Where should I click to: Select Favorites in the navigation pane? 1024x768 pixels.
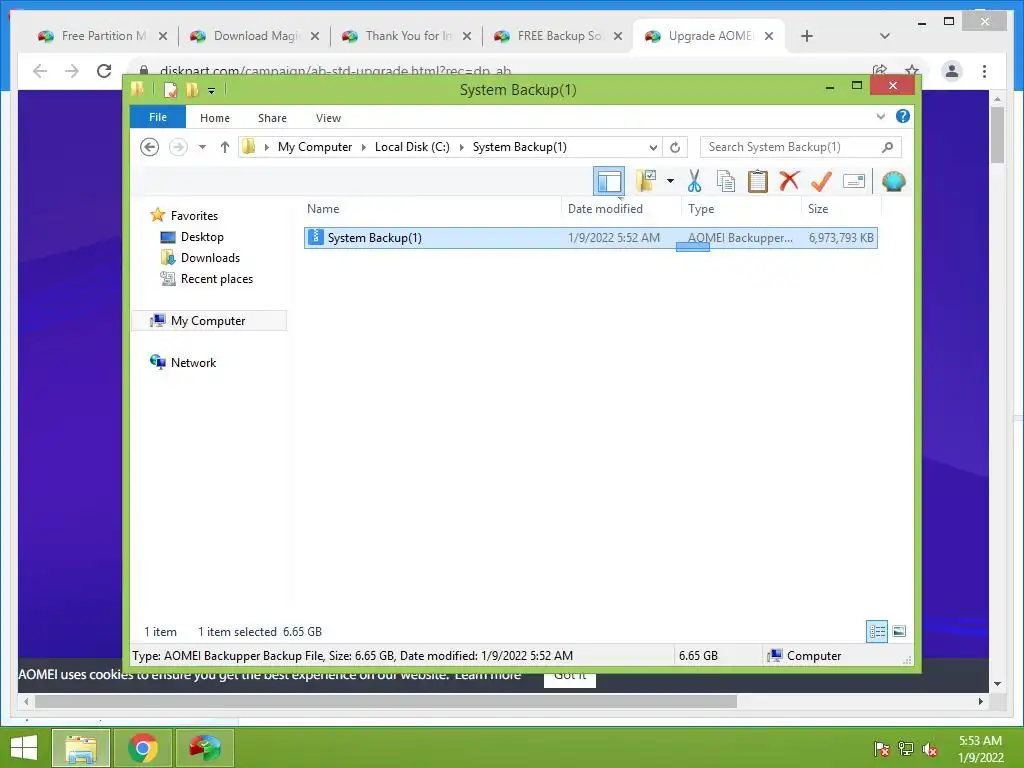194,216
